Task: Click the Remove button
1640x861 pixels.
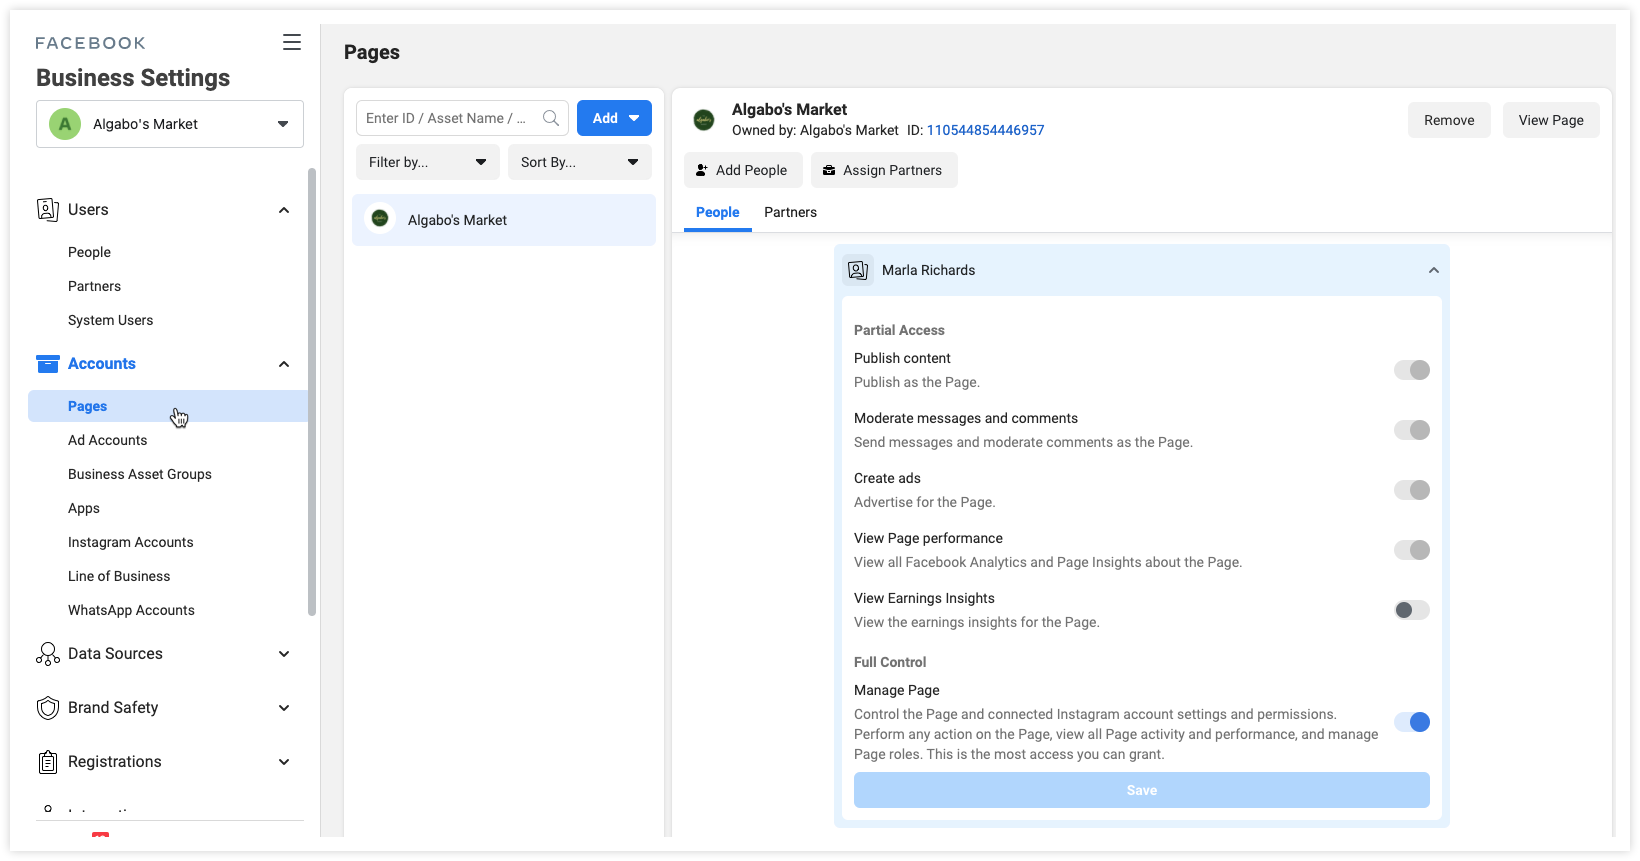Action: click(x=1449, y=120)
